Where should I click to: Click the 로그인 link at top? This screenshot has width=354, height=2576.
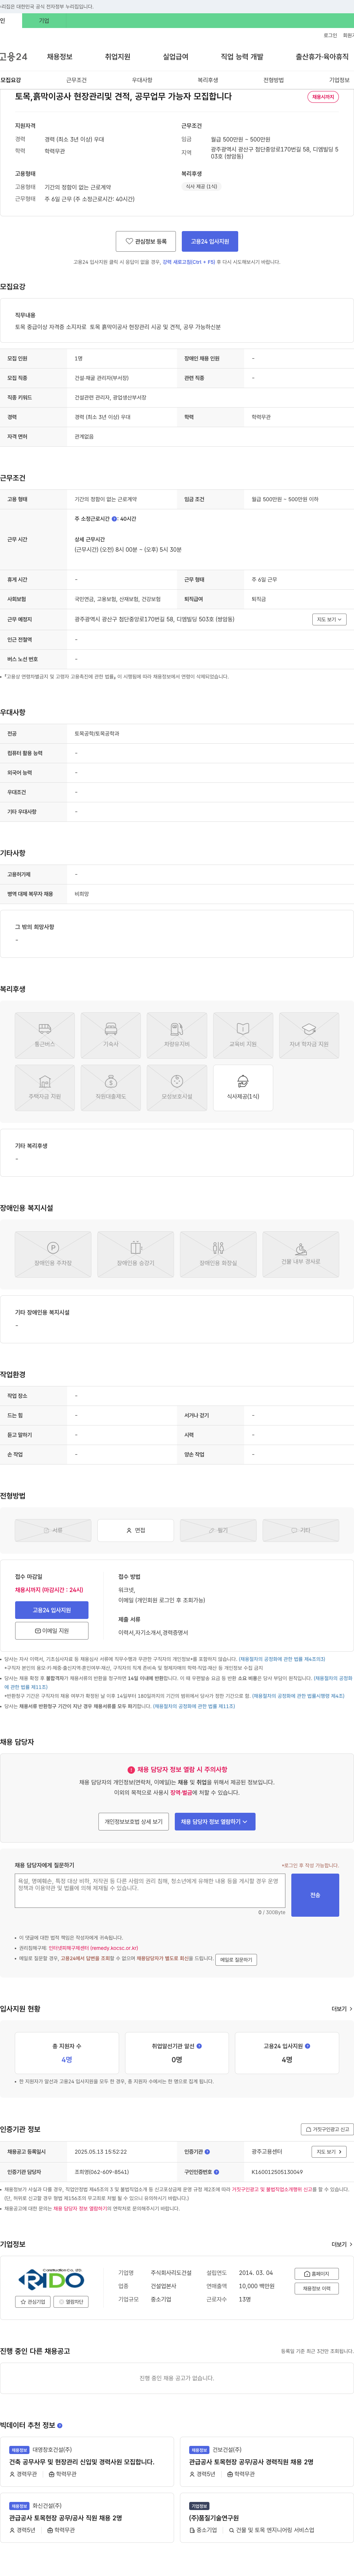[330, 35]
